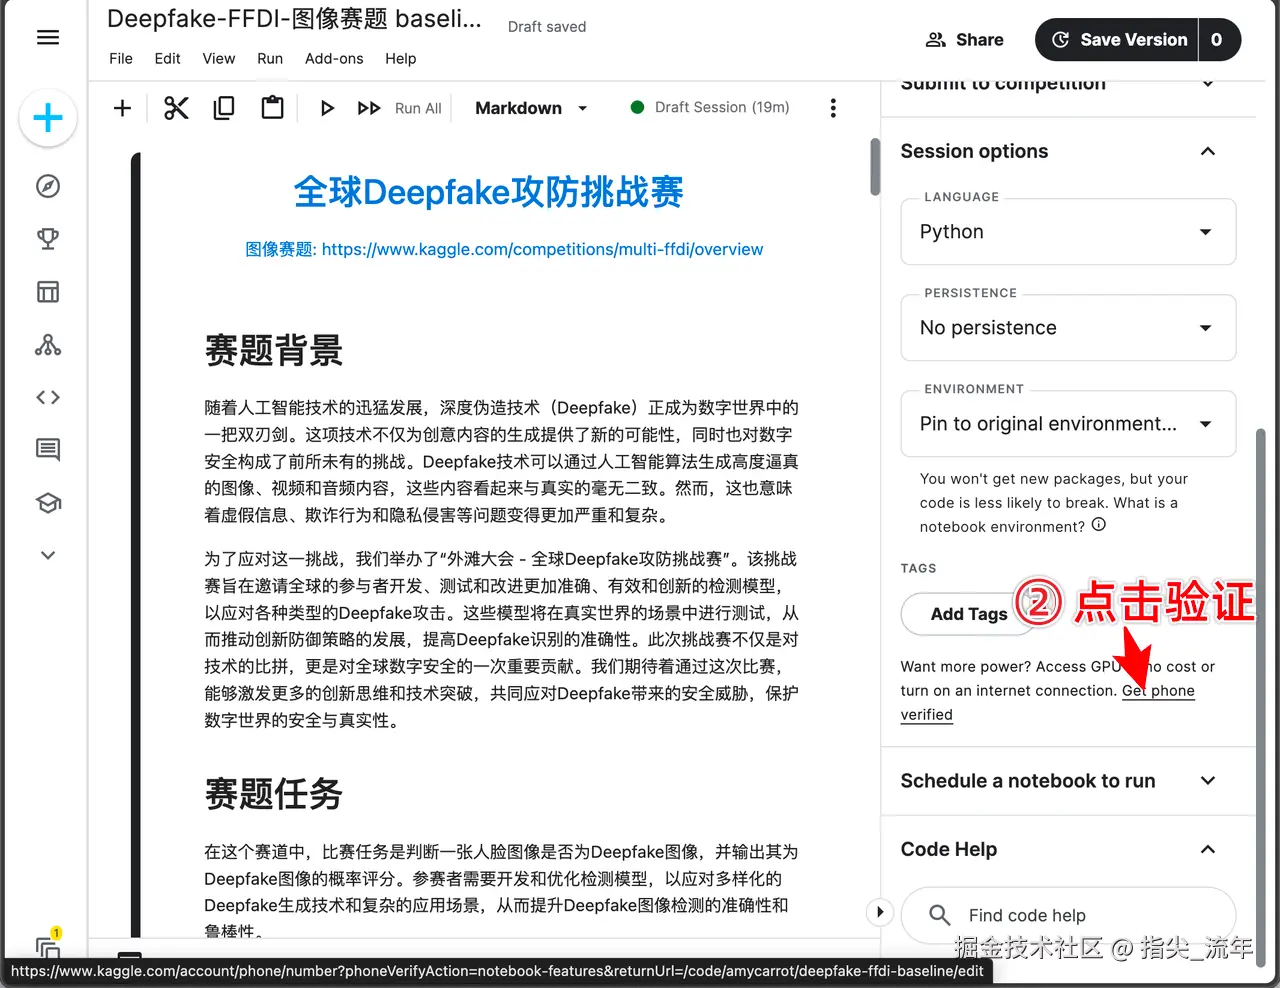Viewport: 1280px width, 988px height.
Task: Click the Add Tags button
Action: point(969,614)
